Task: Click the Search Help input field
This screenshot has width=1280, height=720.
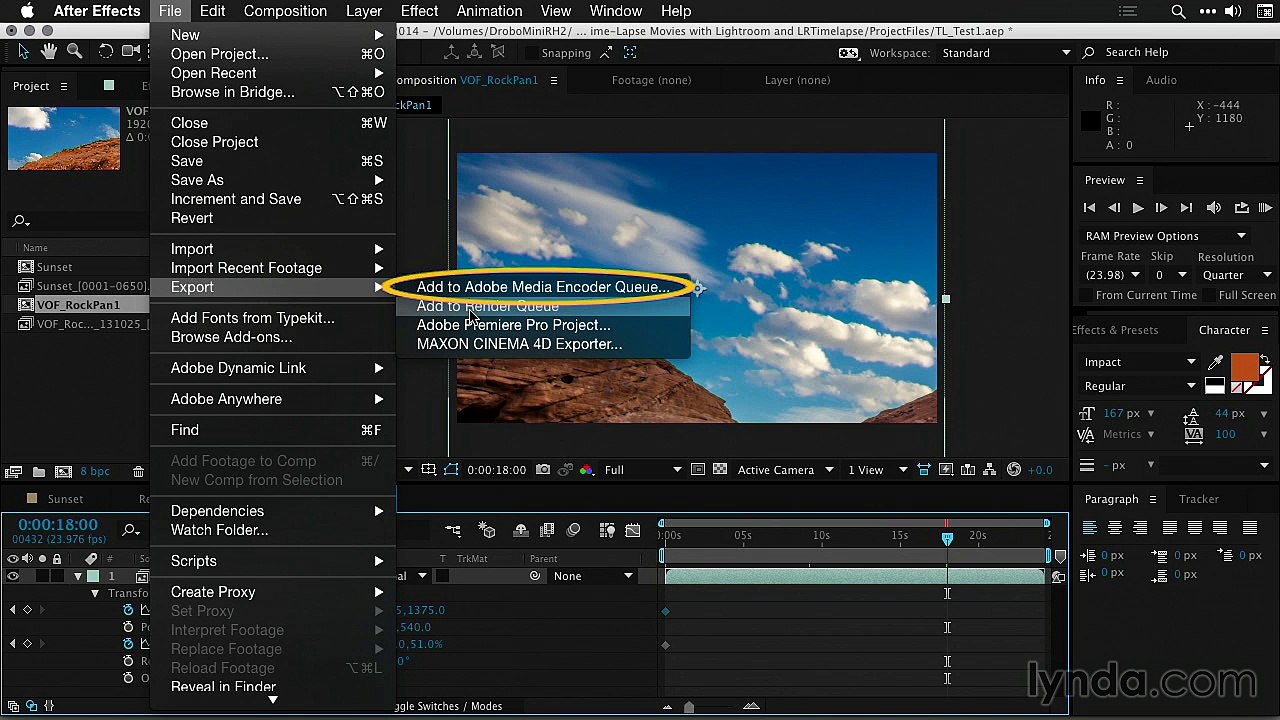Action: tap(1180, 53)
